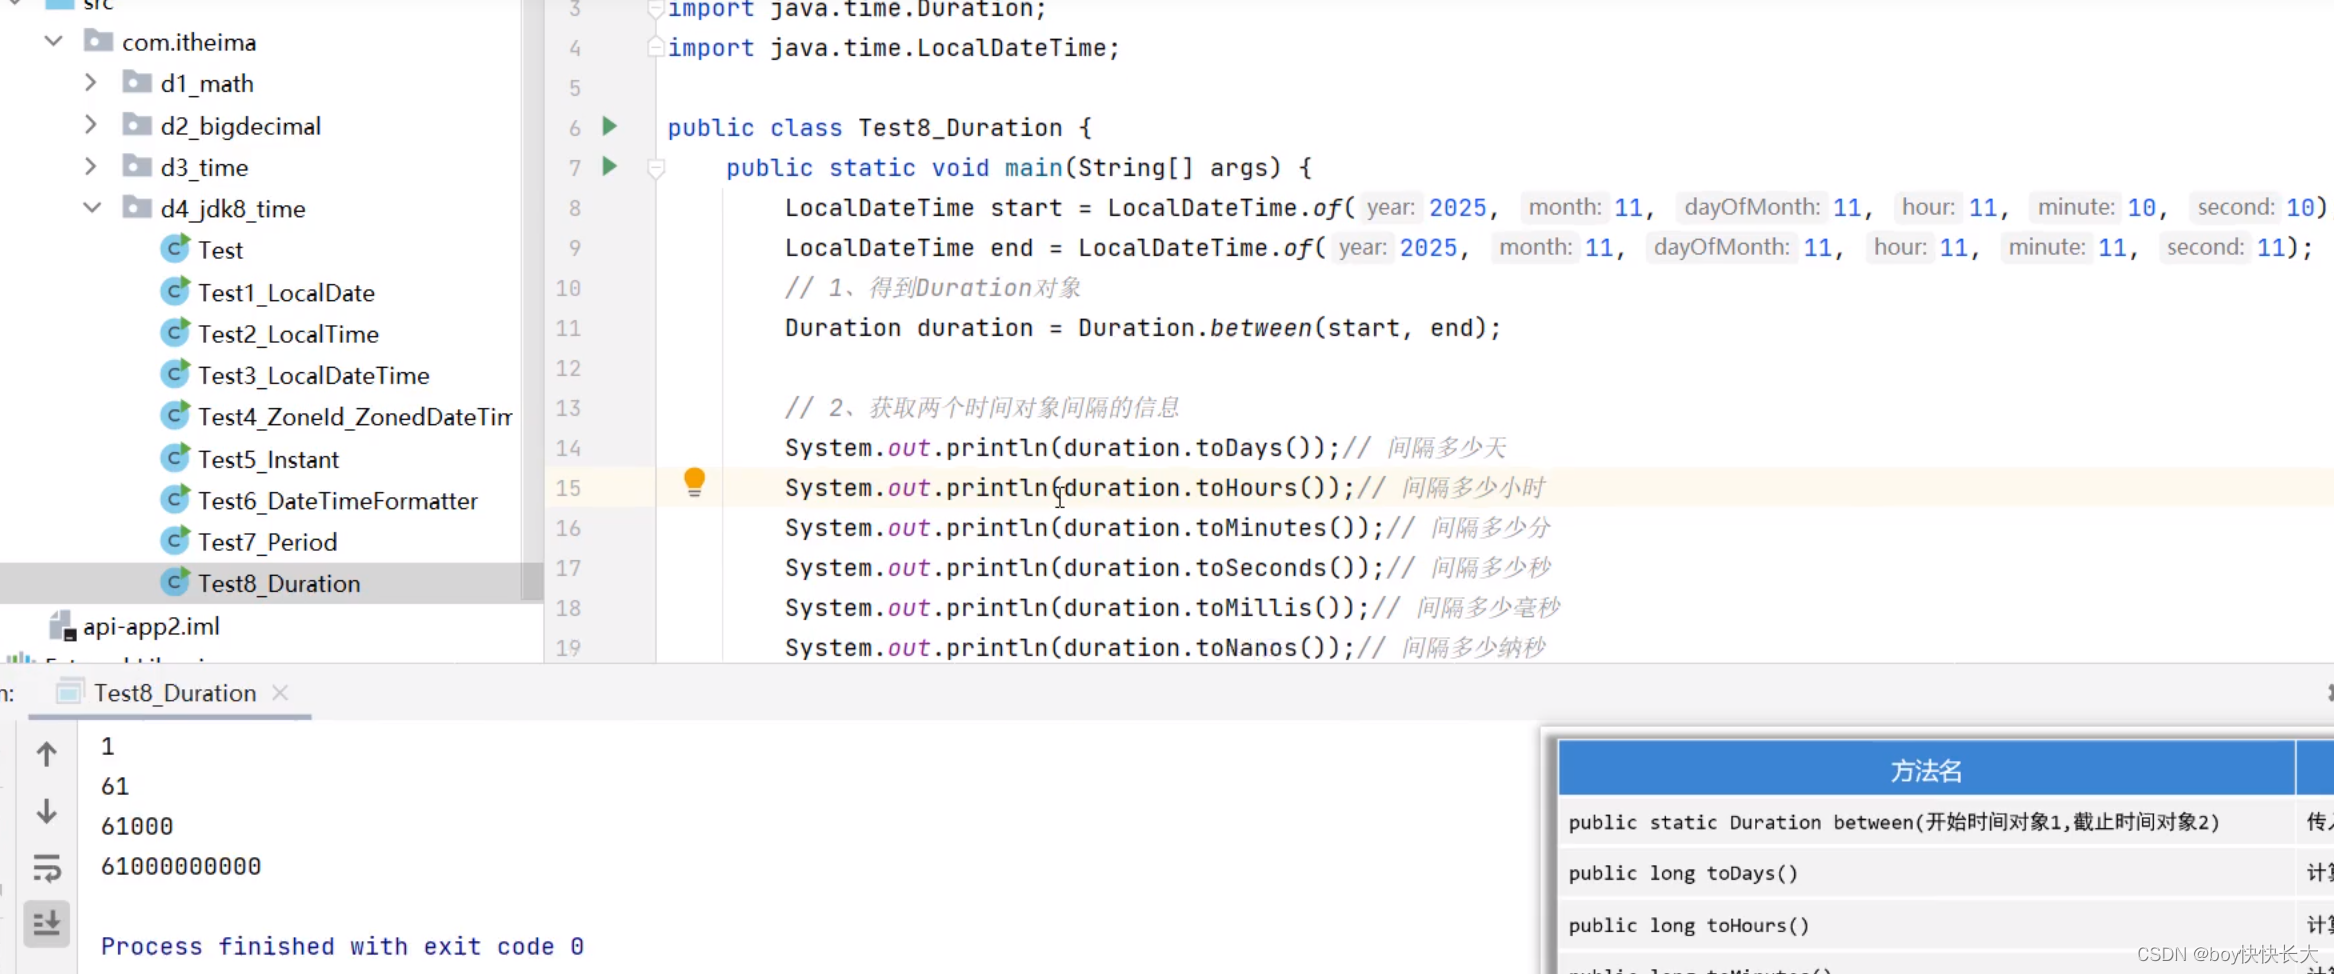Click class icon beside Test7_Period
Viewport: 2334px width, 974px height.
[175, 541]
